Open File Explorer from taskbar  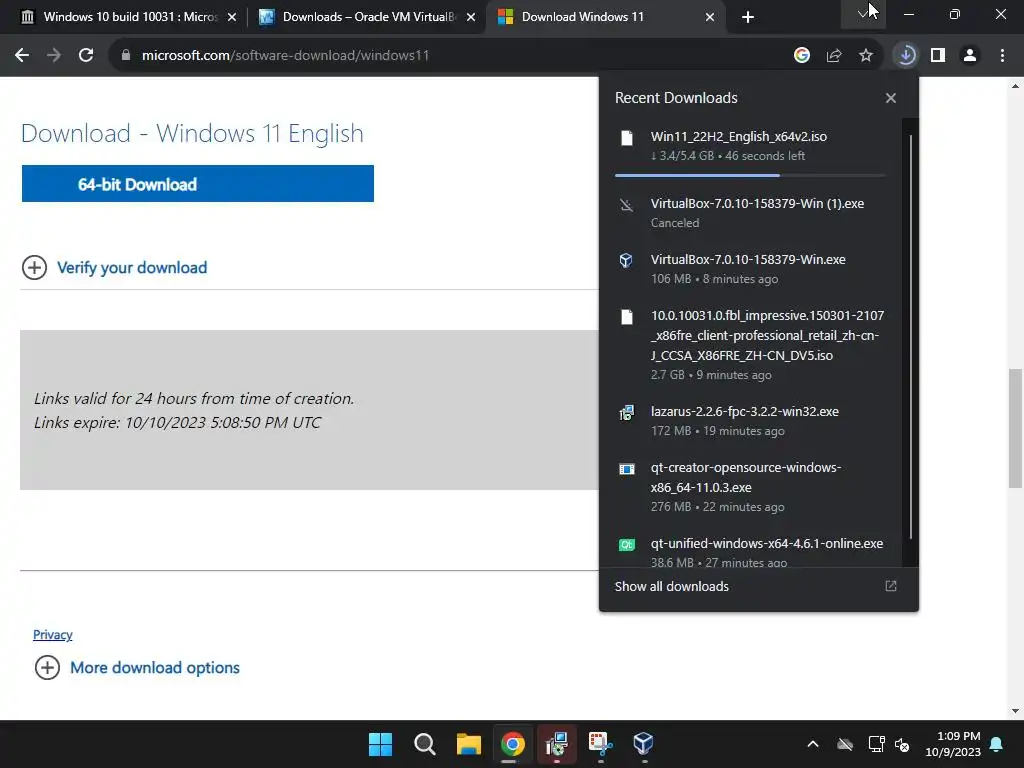point(468,743)
